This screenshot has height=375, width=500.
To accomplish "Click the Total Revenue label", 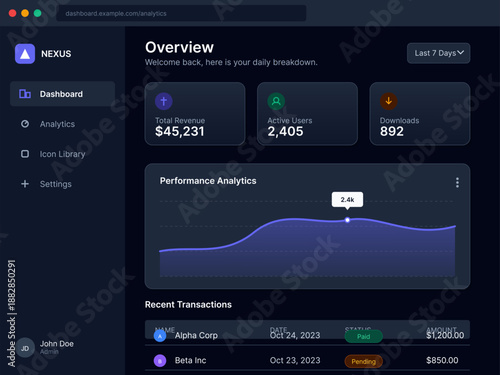I will pyautogui.click(x=180, y=120).
